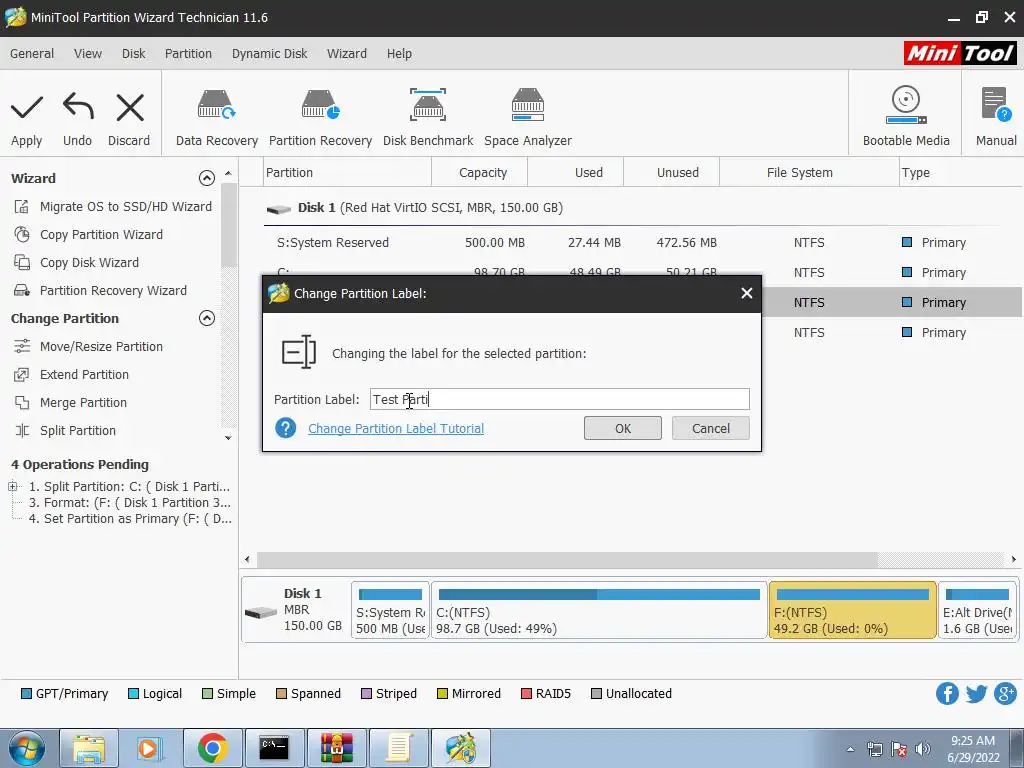Open Twitter share icon
Viewport: 1024px width, 768px height.
click(976, 694)
